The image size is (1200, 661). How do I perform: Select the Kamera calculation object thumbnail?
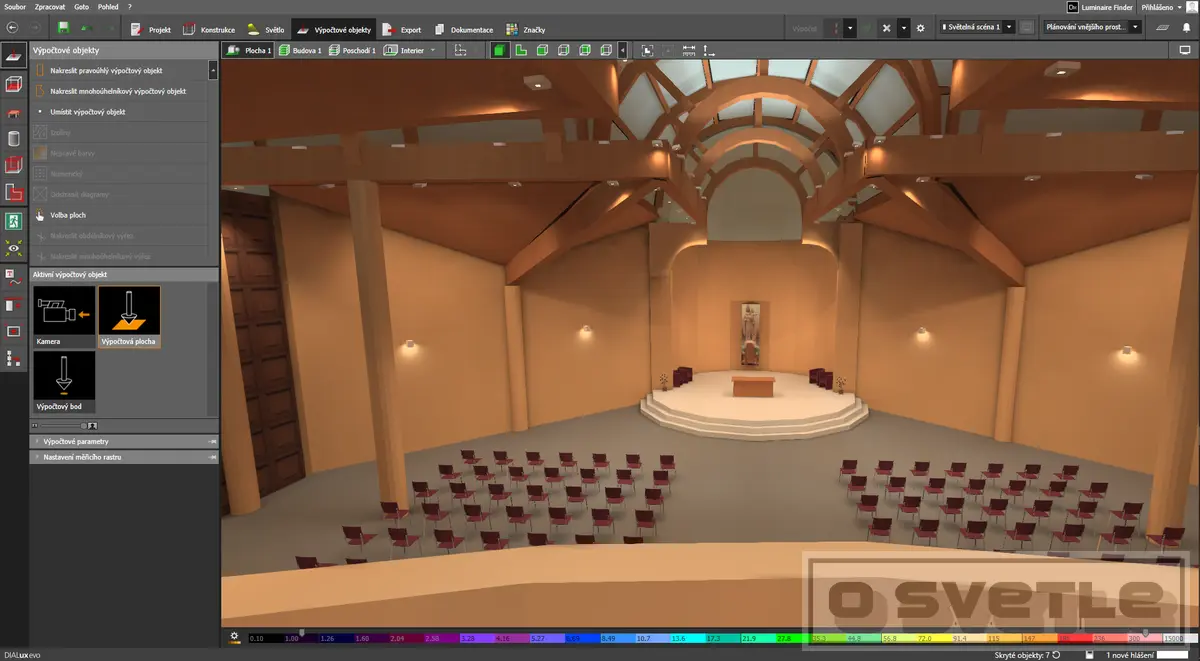64,317
